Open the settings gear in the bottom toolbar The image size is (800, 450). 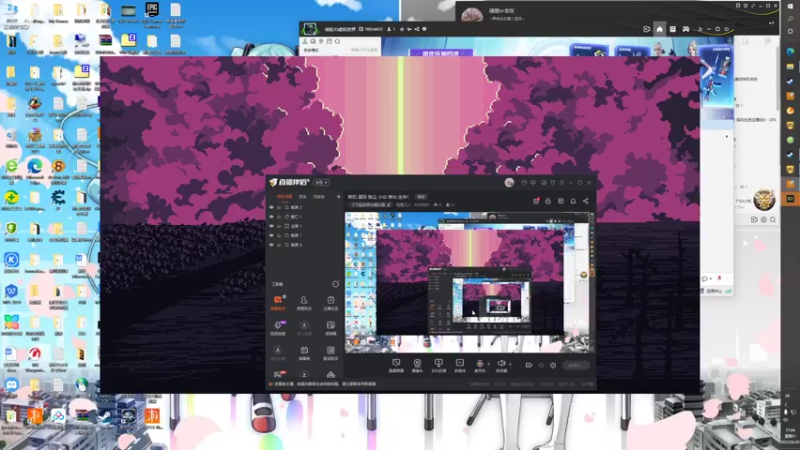point(553,365)
